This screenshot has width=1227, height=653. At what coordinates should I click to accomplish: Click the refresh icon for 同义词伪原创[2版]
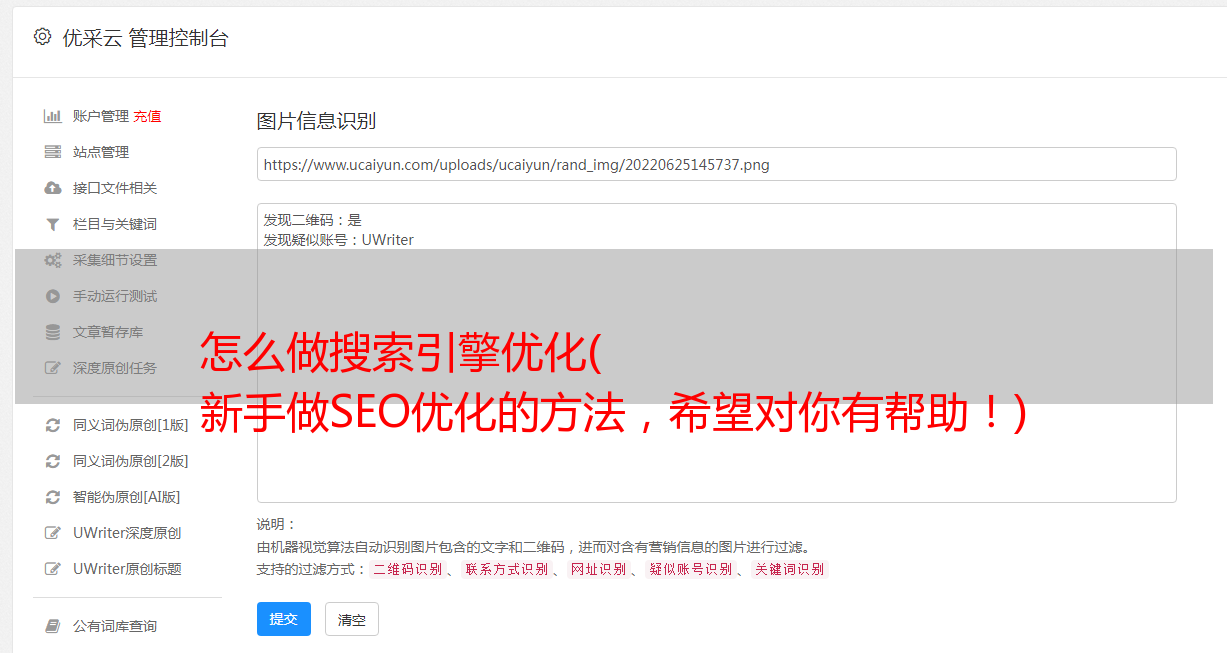pos(53,461)
